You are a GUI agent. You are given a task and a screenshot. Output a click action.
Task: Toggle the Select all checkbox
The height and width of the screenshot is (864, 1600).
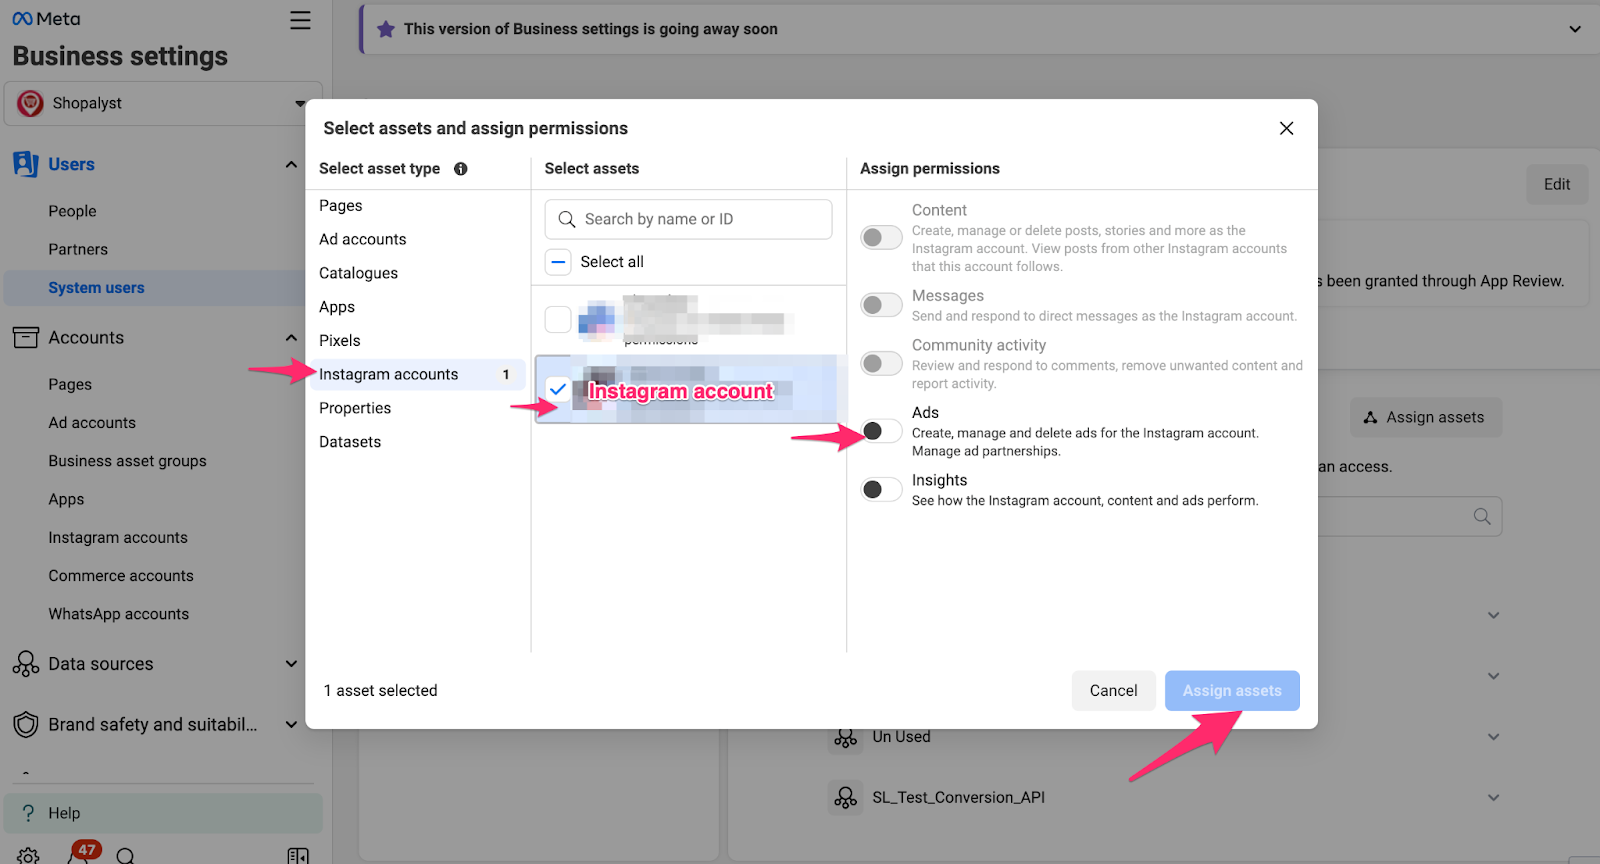click(558, 262)
